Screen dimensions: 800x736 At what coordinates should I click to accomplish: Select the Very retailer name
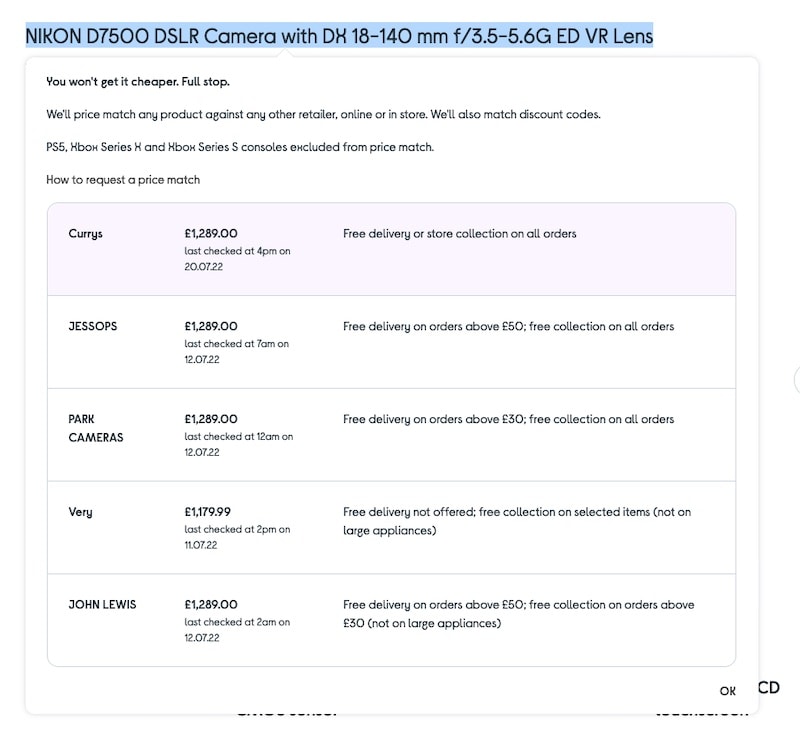click(80, 512)
